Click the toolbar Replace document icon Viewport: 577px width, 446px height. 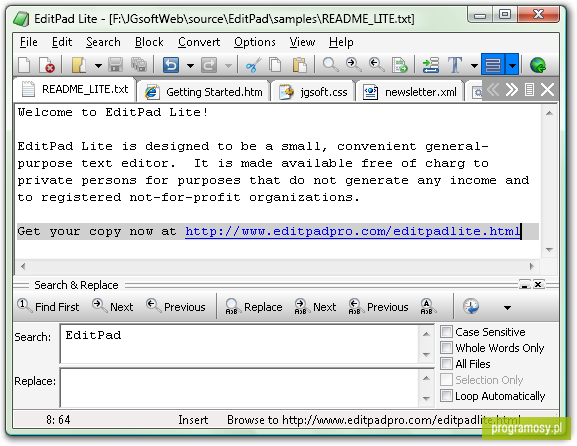[400, 66]
